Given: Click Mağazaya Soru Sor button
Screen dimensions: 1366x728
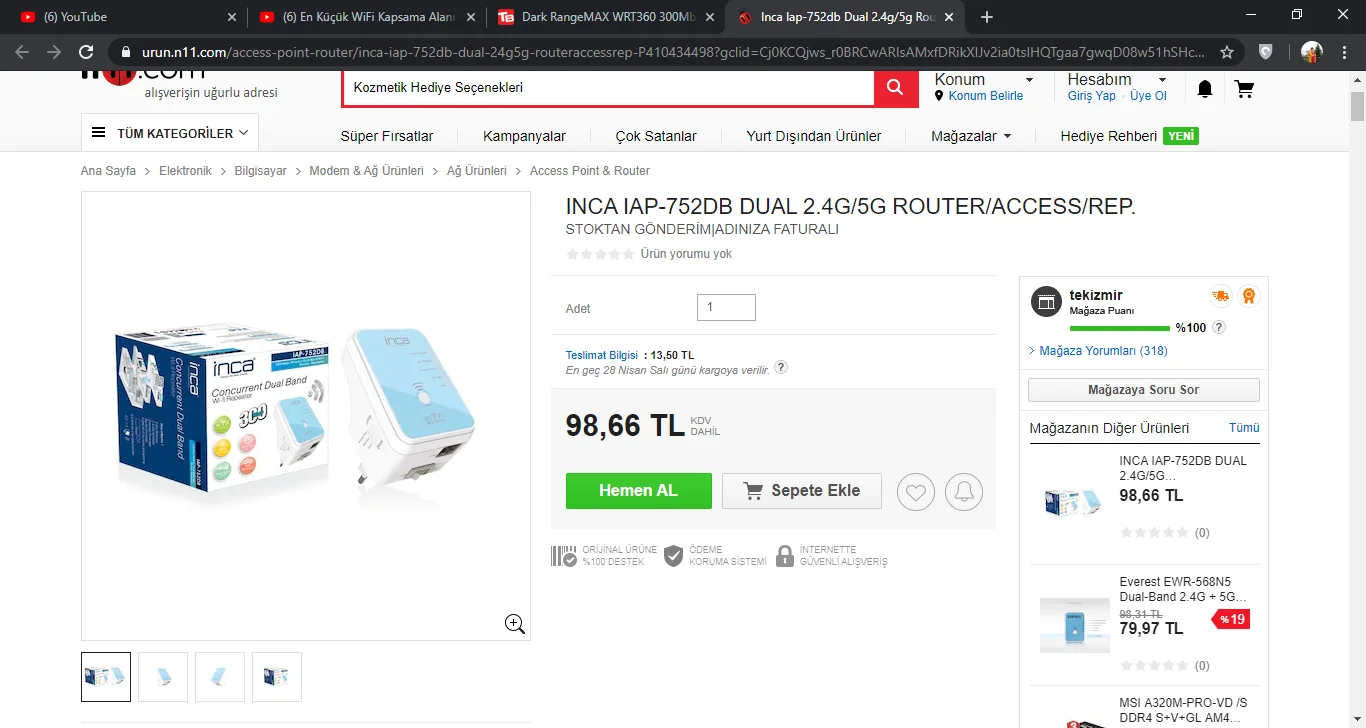Looking at the screenshot, I should pos(1144,390).
